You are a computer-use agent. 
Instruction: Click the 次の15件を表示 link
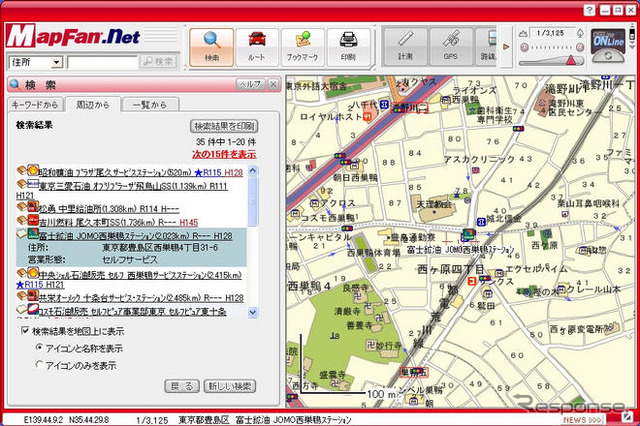click(x=224, y=155)
